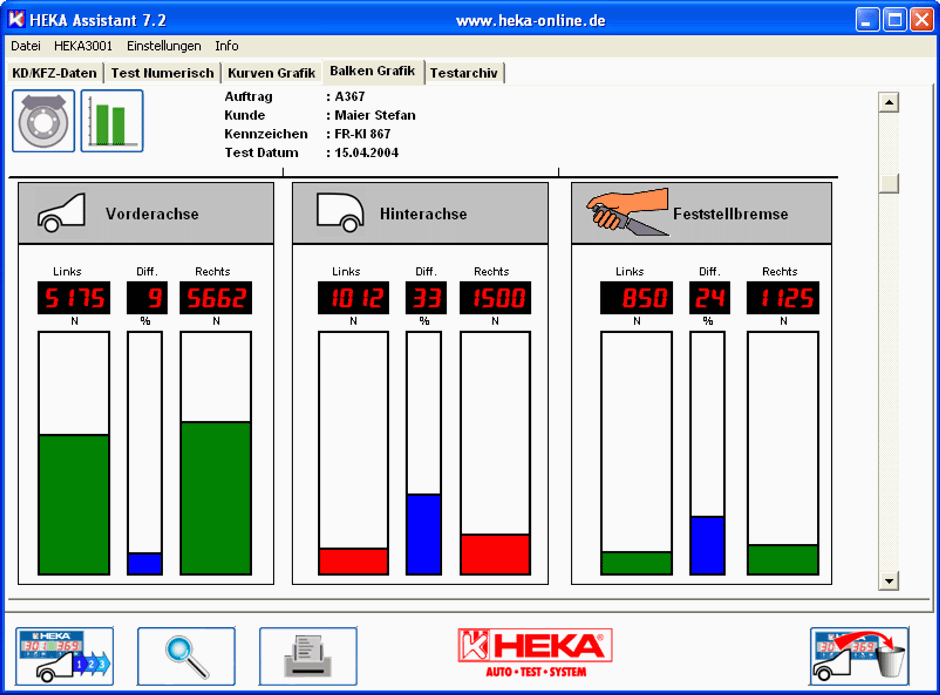Click the green bar chart icon
Screen dimensions: 940x695
coord(112,121)
